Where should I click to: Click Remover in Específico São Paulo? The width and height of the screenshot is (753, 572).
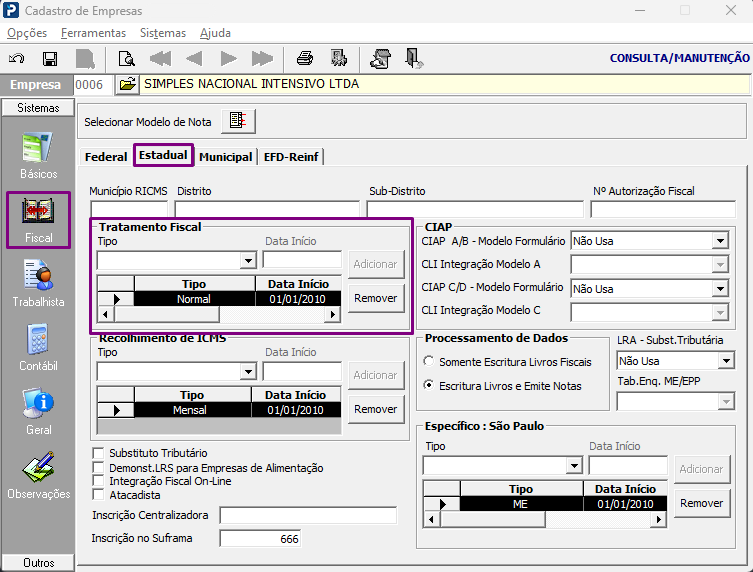click(x=702, y=503)
